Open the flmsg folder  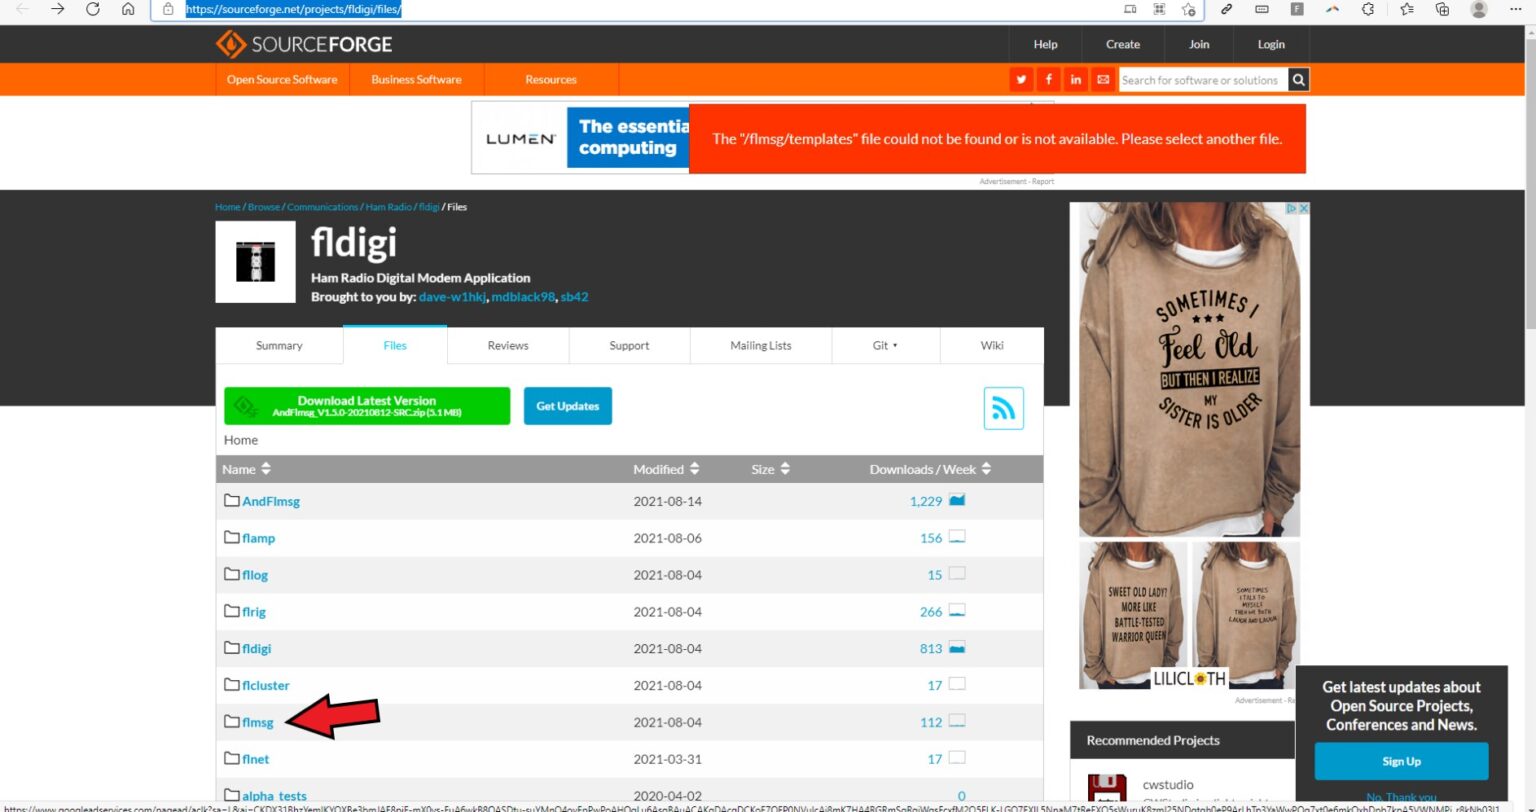click(257, 722)
